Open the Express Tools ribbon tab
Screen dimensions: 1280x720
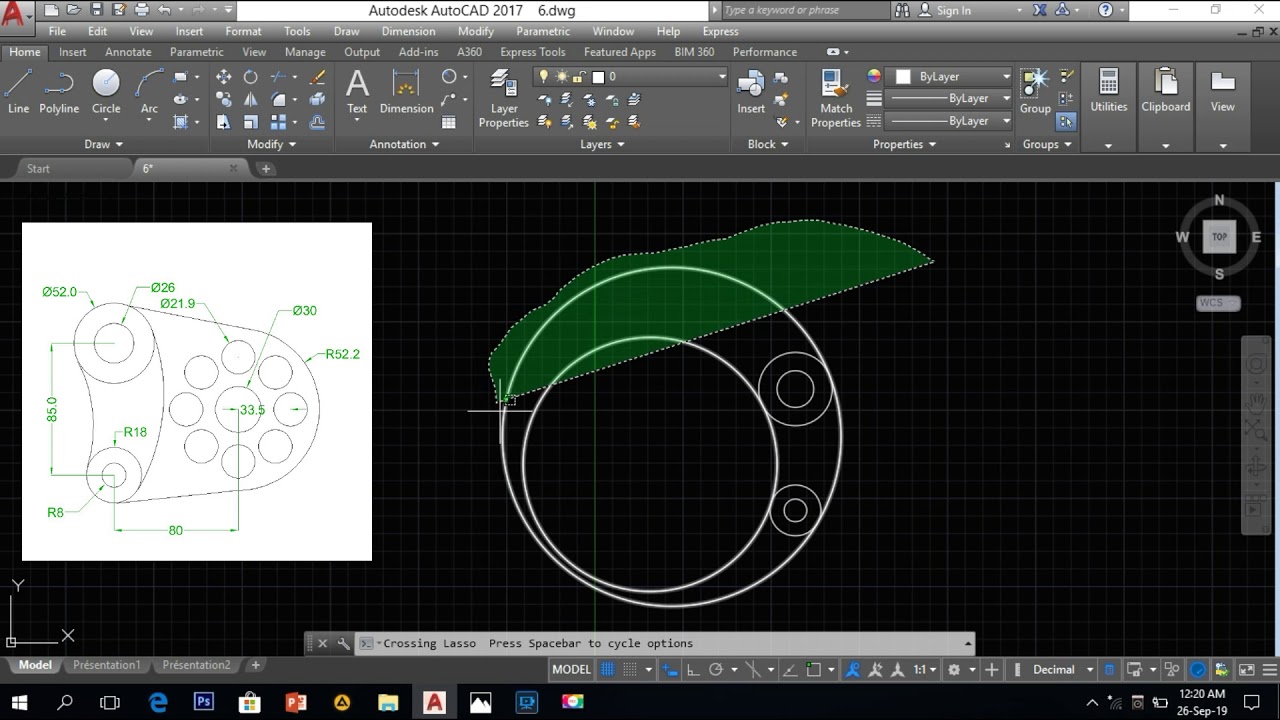point(532,52)
